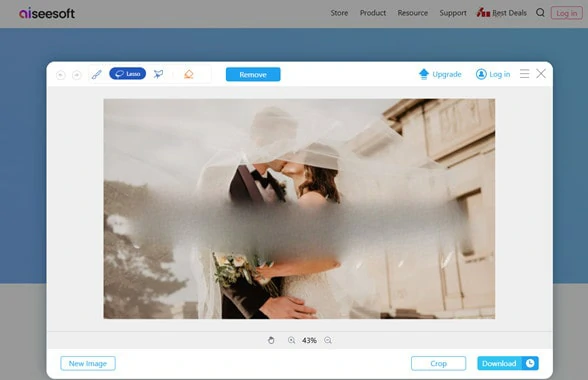Open the Support menu
Screen dimensions: 588x380
(453, 13)
